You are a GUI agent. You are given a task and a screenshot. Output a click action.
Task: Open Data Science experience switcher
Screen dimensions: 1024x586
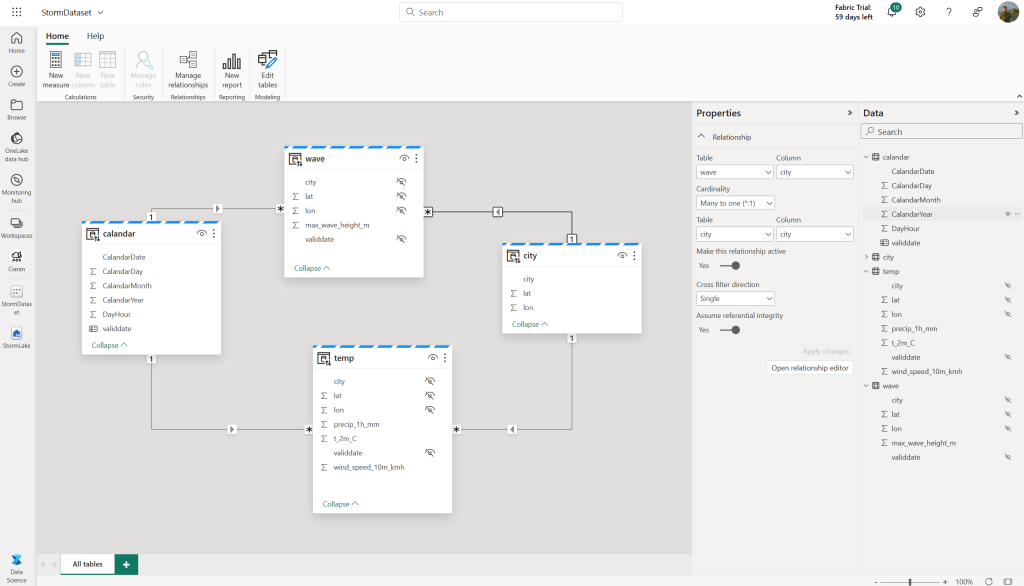16,568
